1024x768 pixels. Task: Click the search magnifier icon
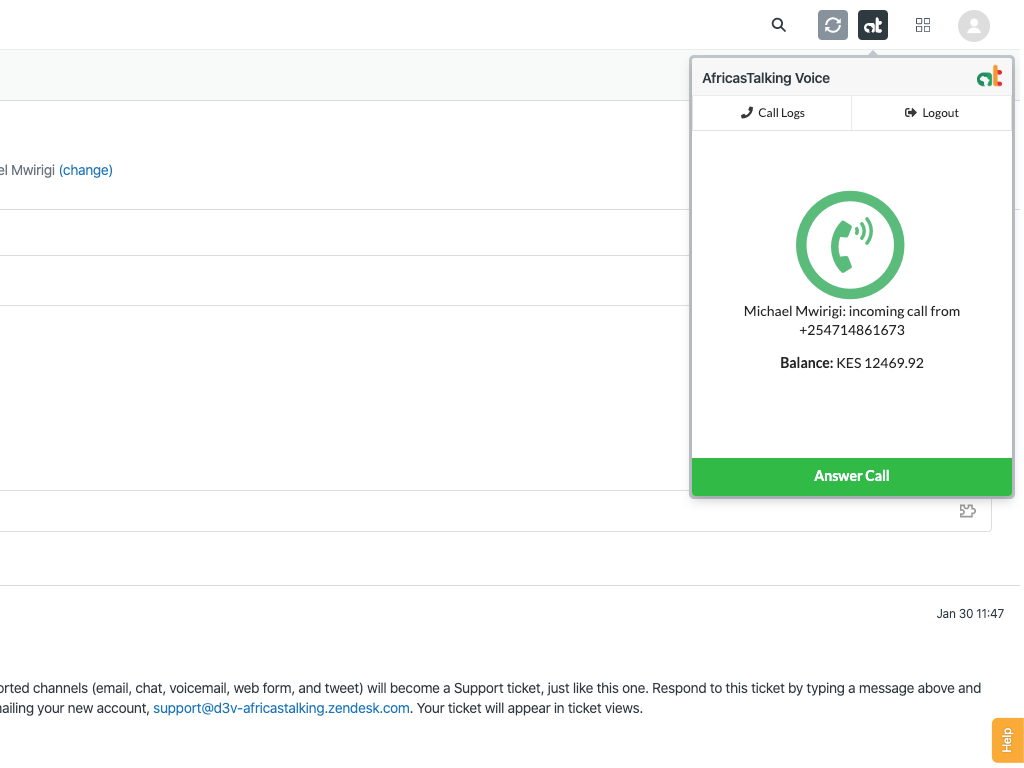pyautogui.click(x=779, y=25)
